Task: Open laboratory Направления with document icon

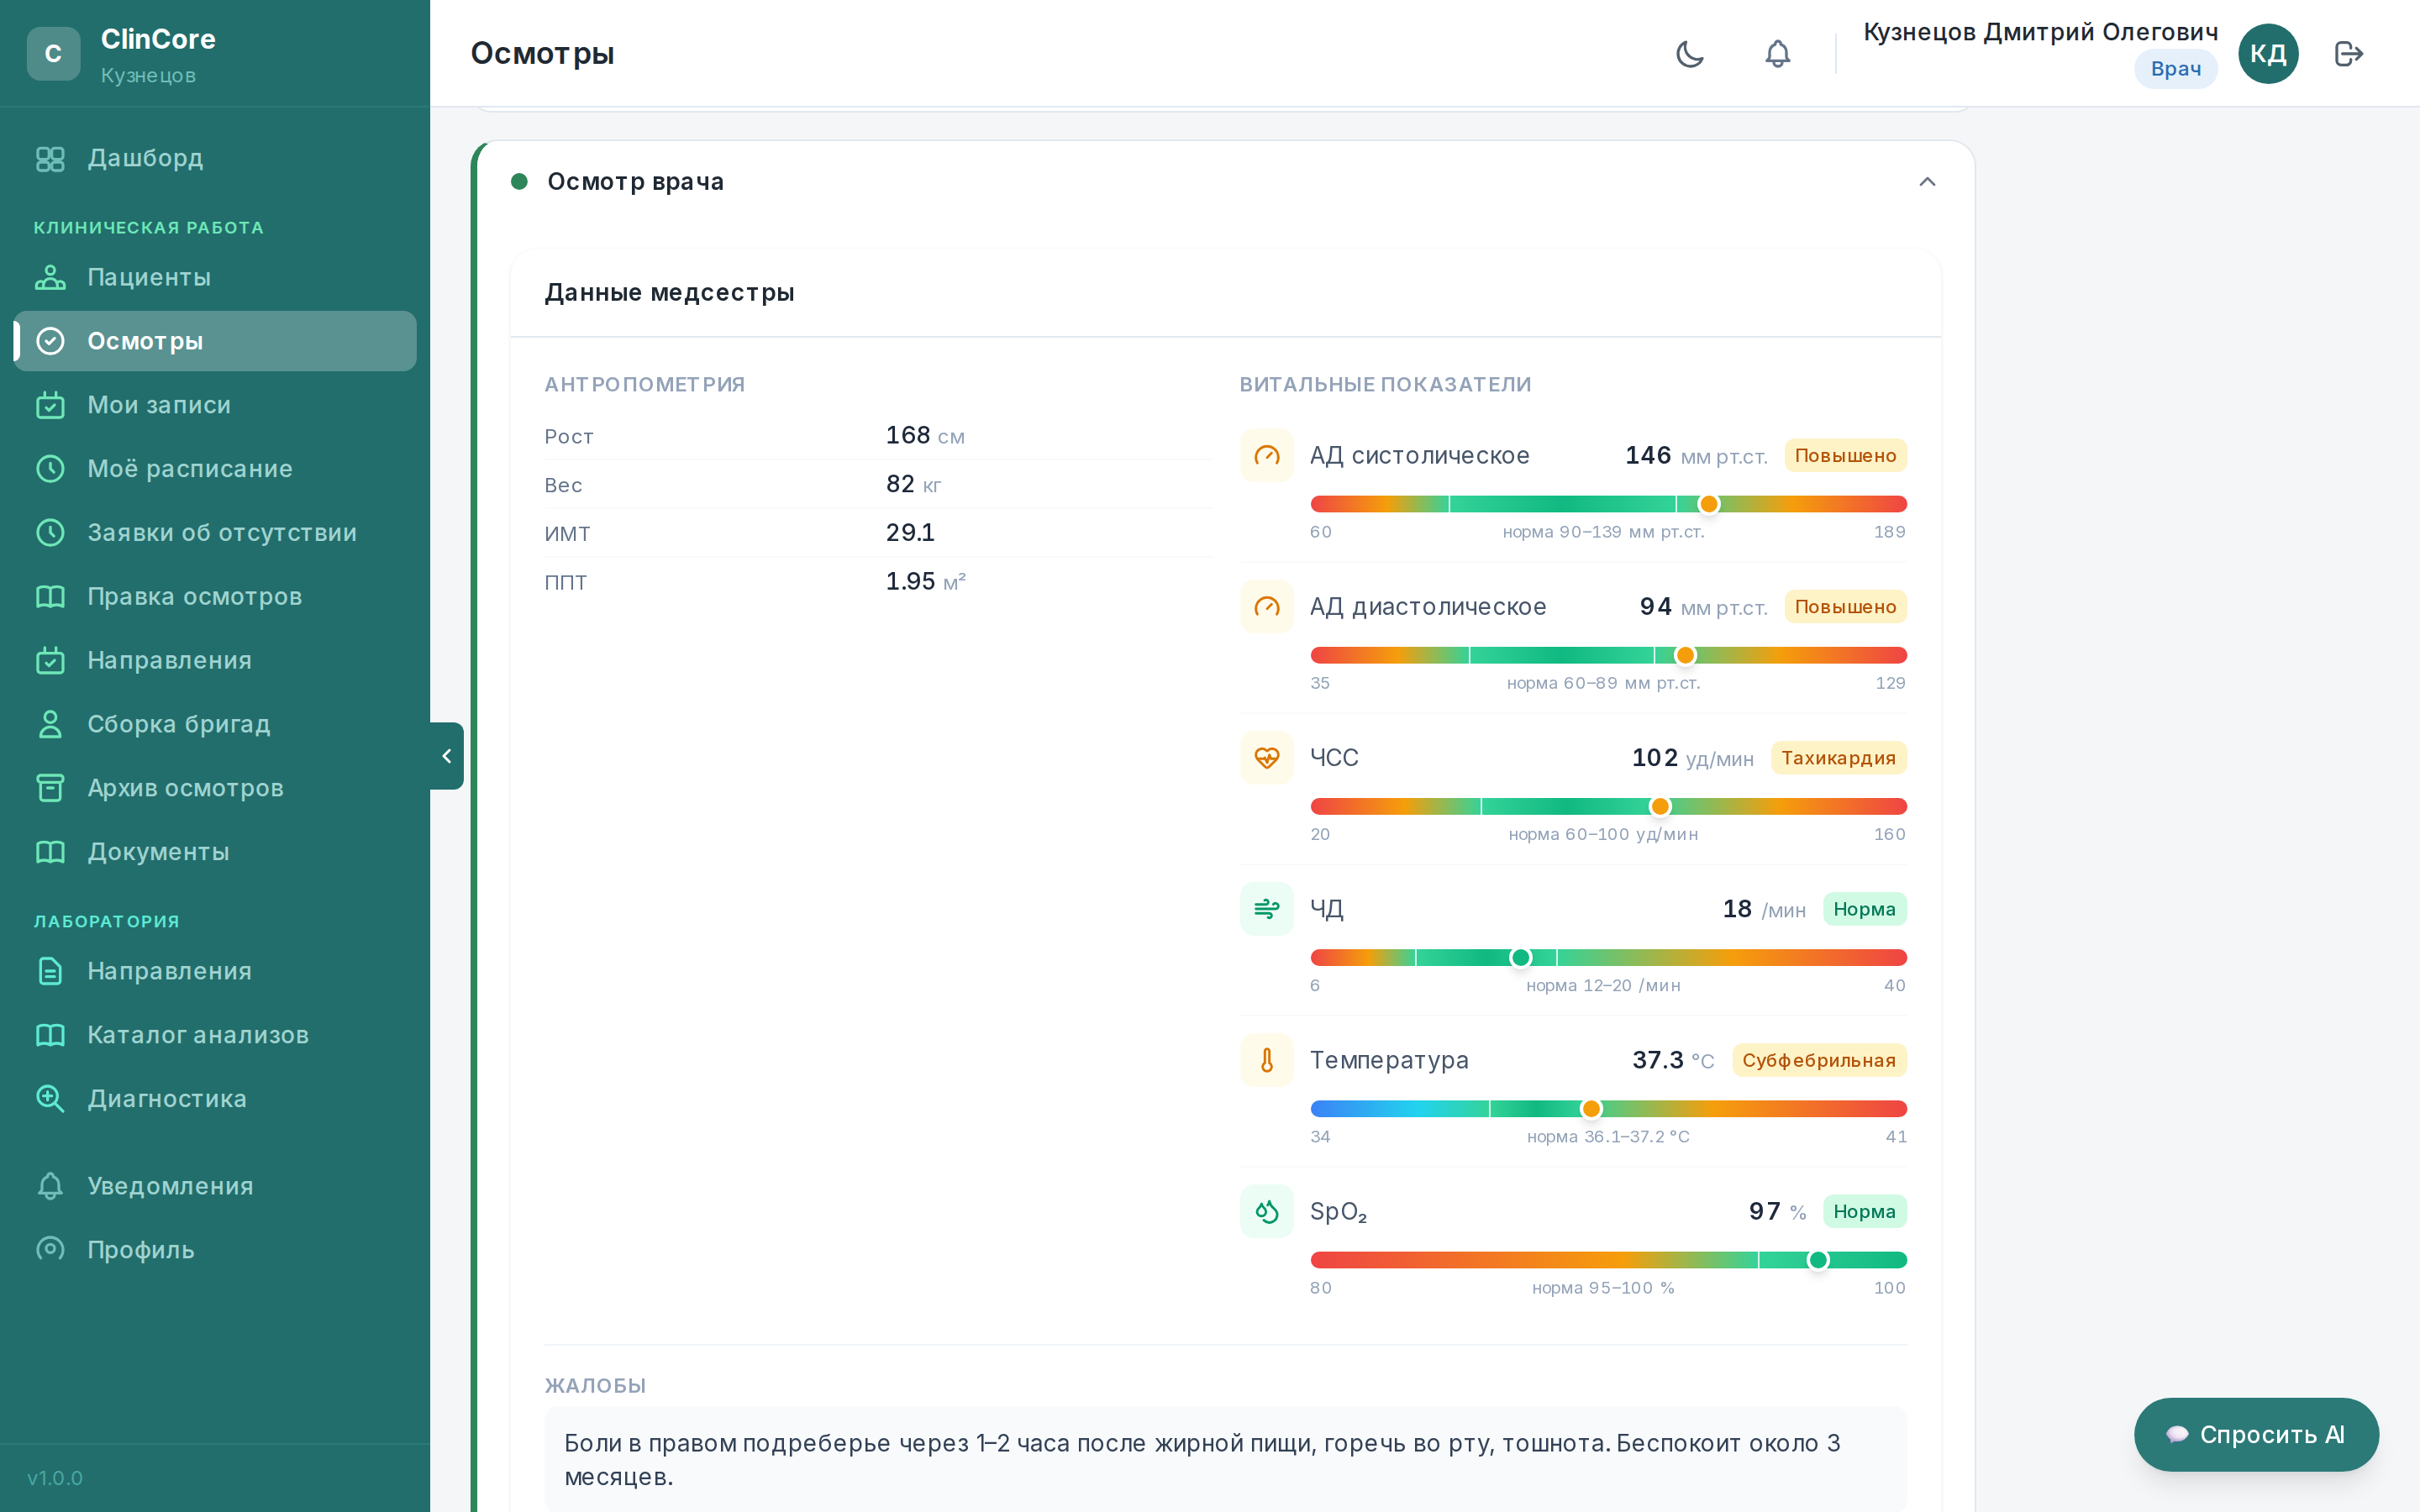Action: coord(215,971)
